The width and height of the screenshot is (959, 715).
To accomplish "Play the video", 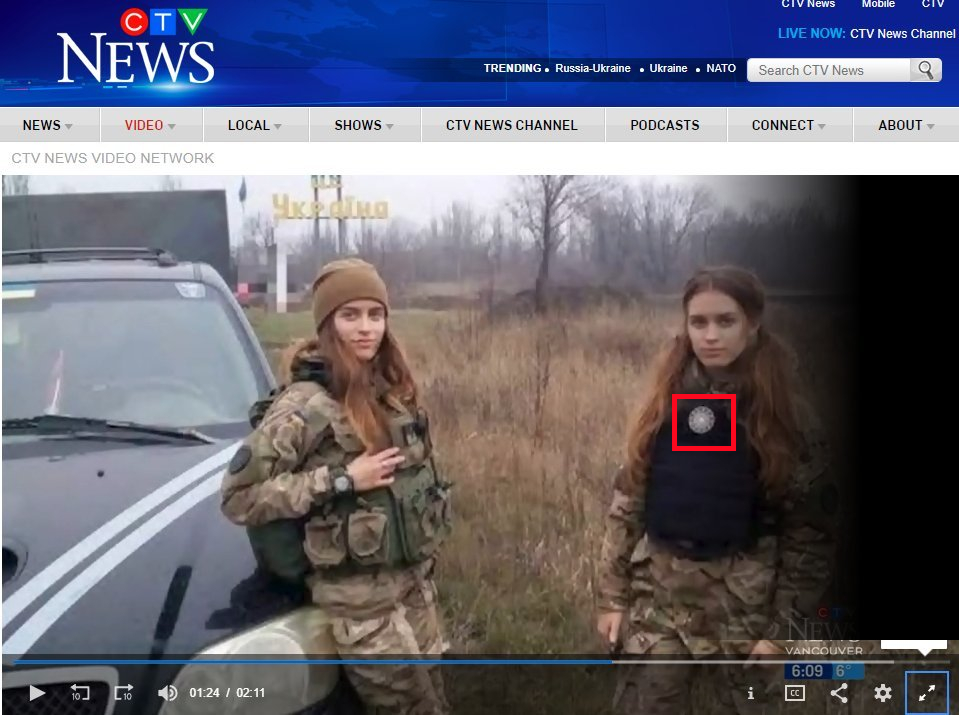I will point(37,693).
